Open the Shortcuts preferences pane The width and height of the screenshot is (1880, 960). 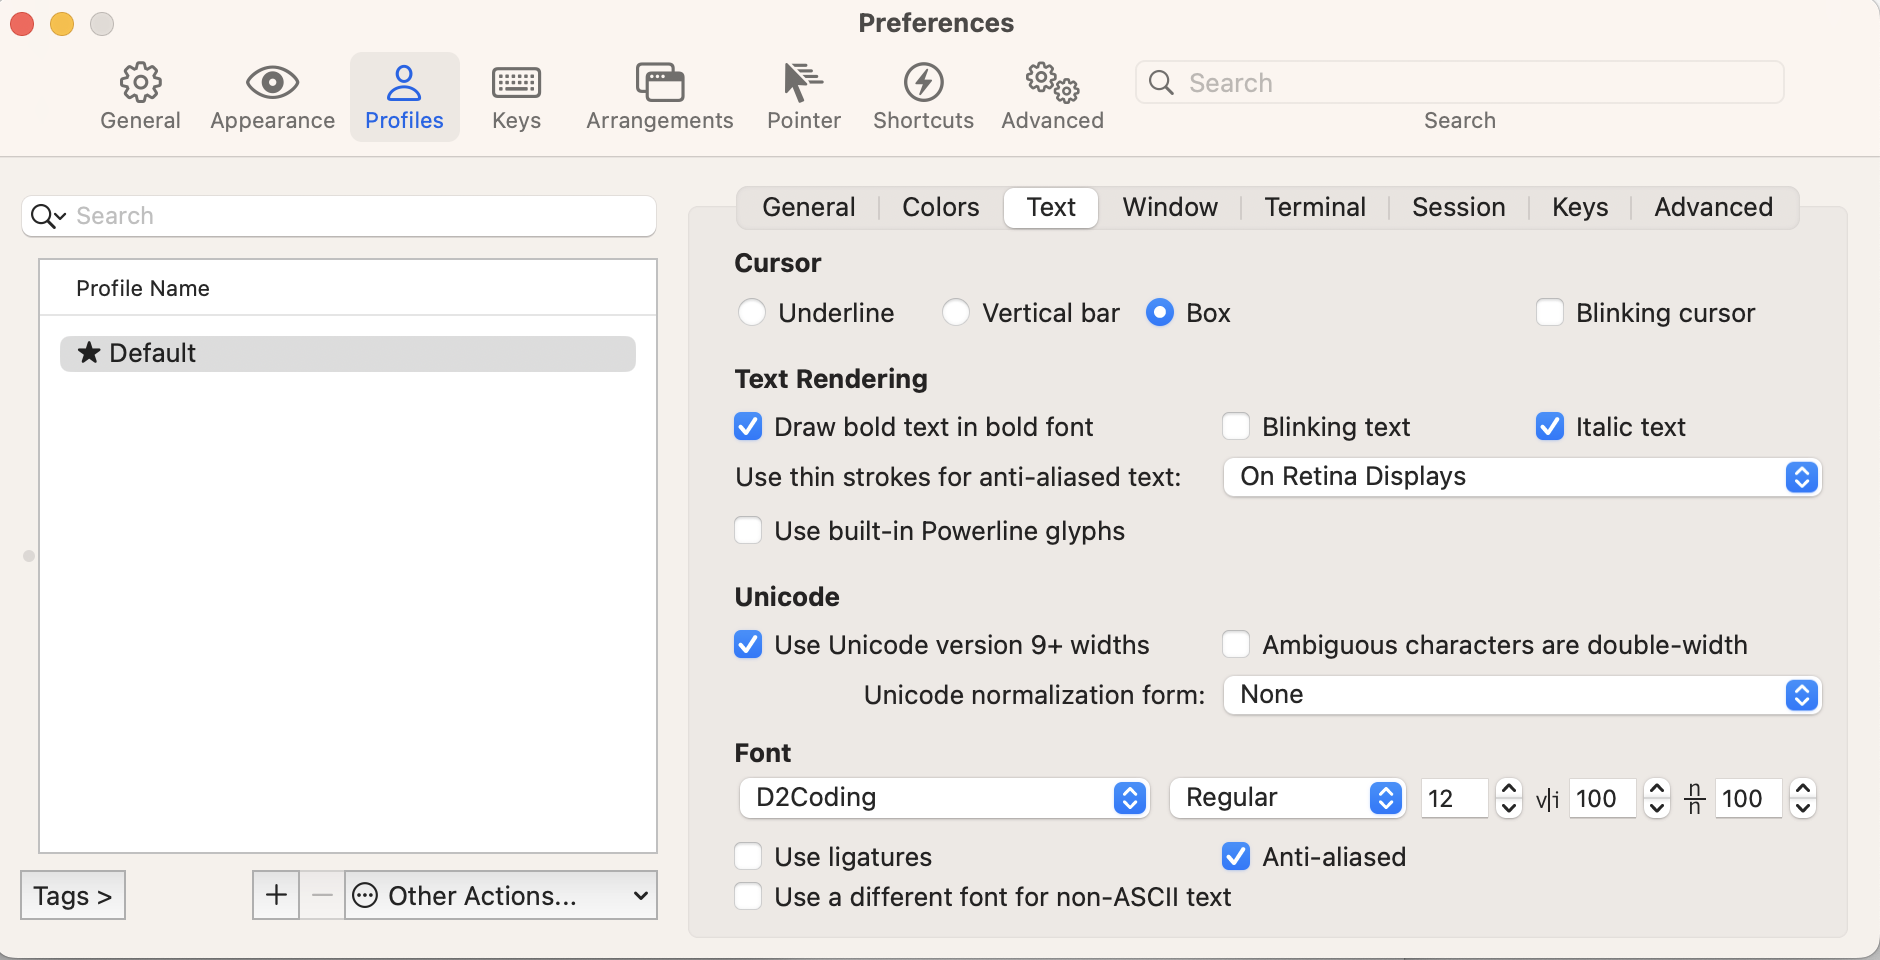pyautogui.click(x=923, y=97)
